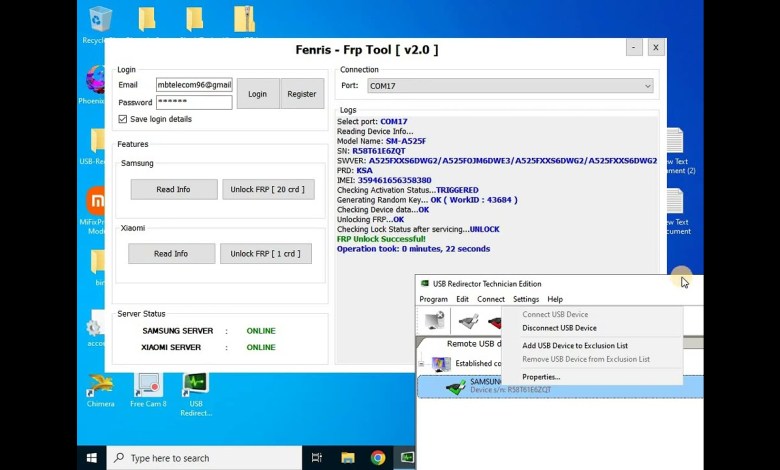Launch the Phoenix desktop shortcut

point(96,80)
